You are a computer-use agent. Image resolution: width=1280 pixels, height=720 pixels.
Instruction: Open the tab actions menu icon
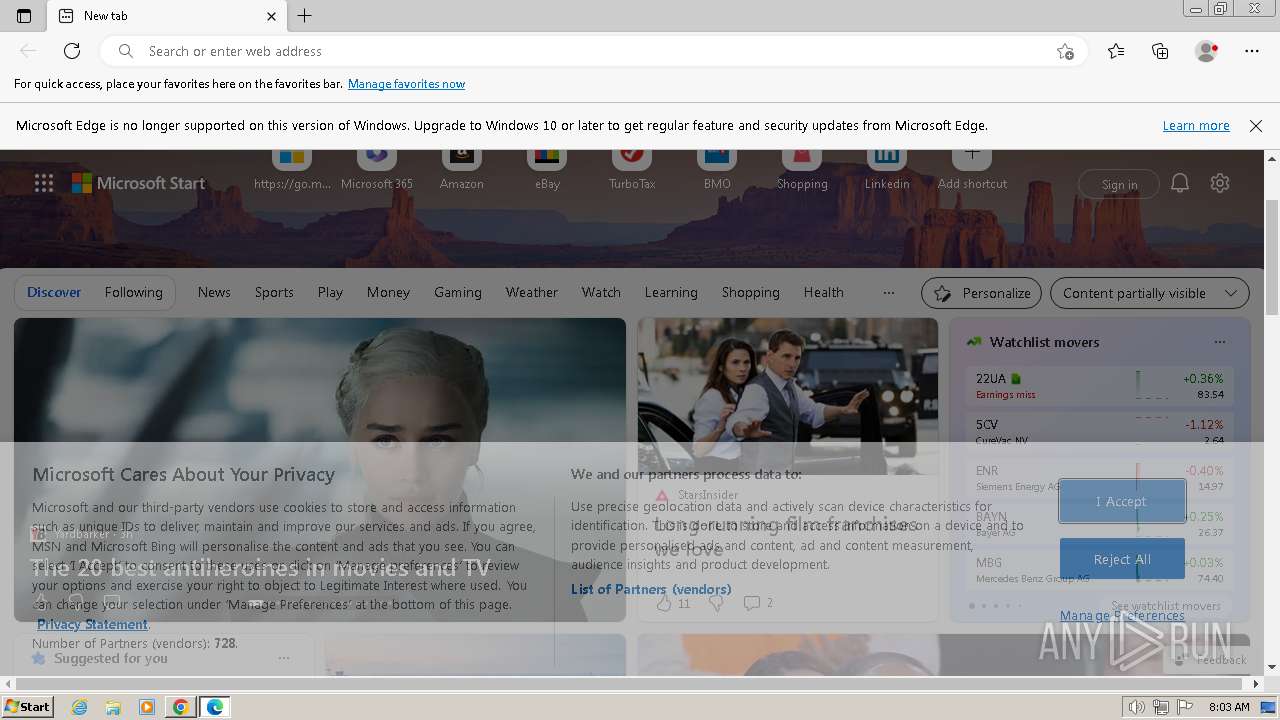(x=24, y=16)
